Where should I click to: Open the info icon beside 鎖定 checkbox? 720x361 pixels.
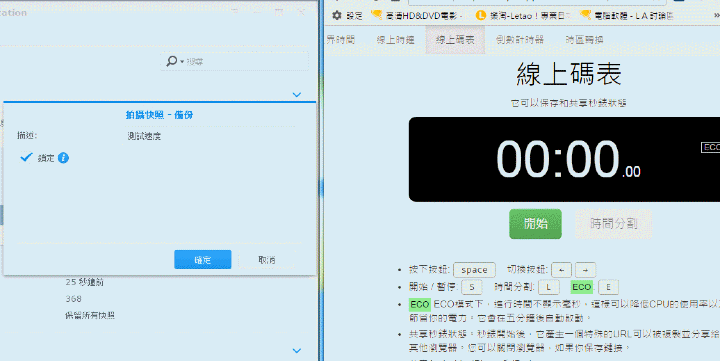pyautogui.click(x=63, y=158)
